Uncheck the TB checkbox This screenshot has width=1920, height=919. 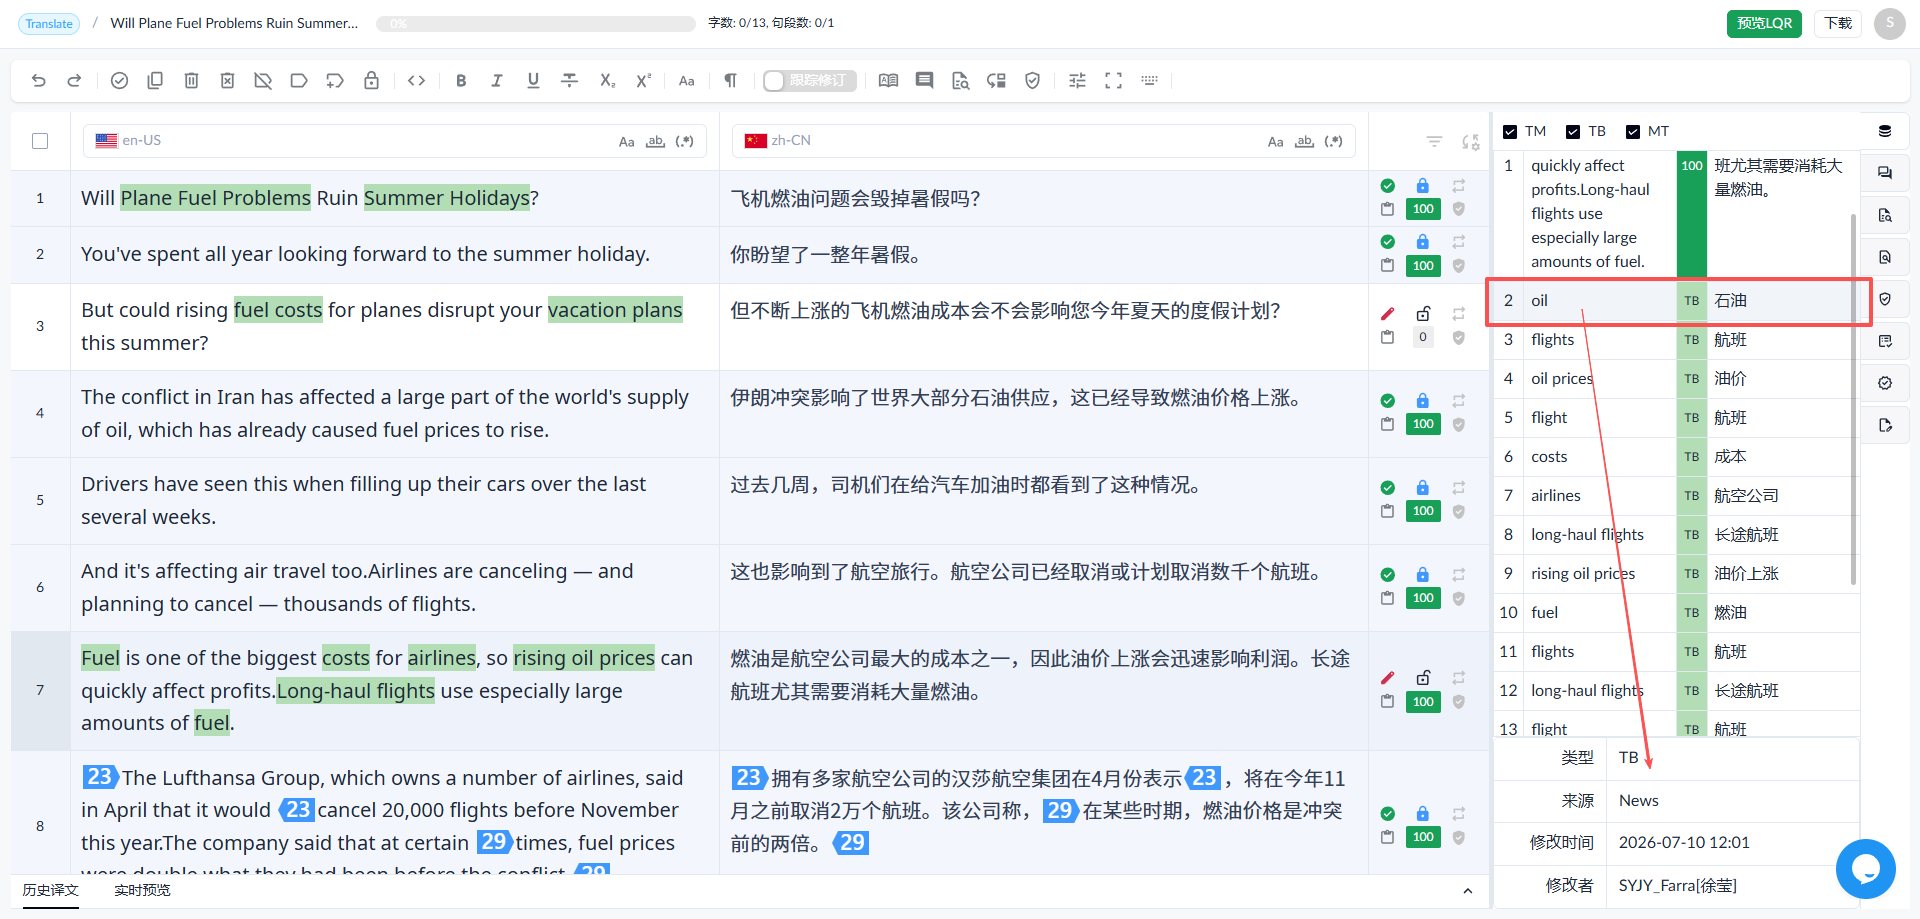click(x=1573, y=132)
